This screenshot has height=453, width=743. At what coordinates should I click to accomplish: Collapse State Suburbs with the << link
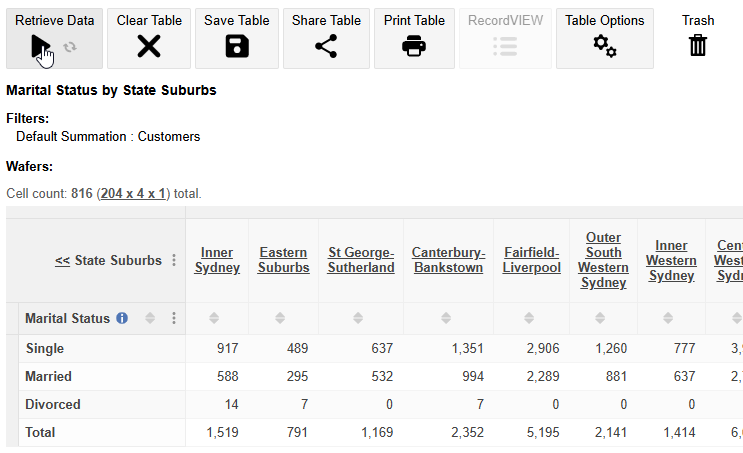pyautogui.click(x=62, y=260)
